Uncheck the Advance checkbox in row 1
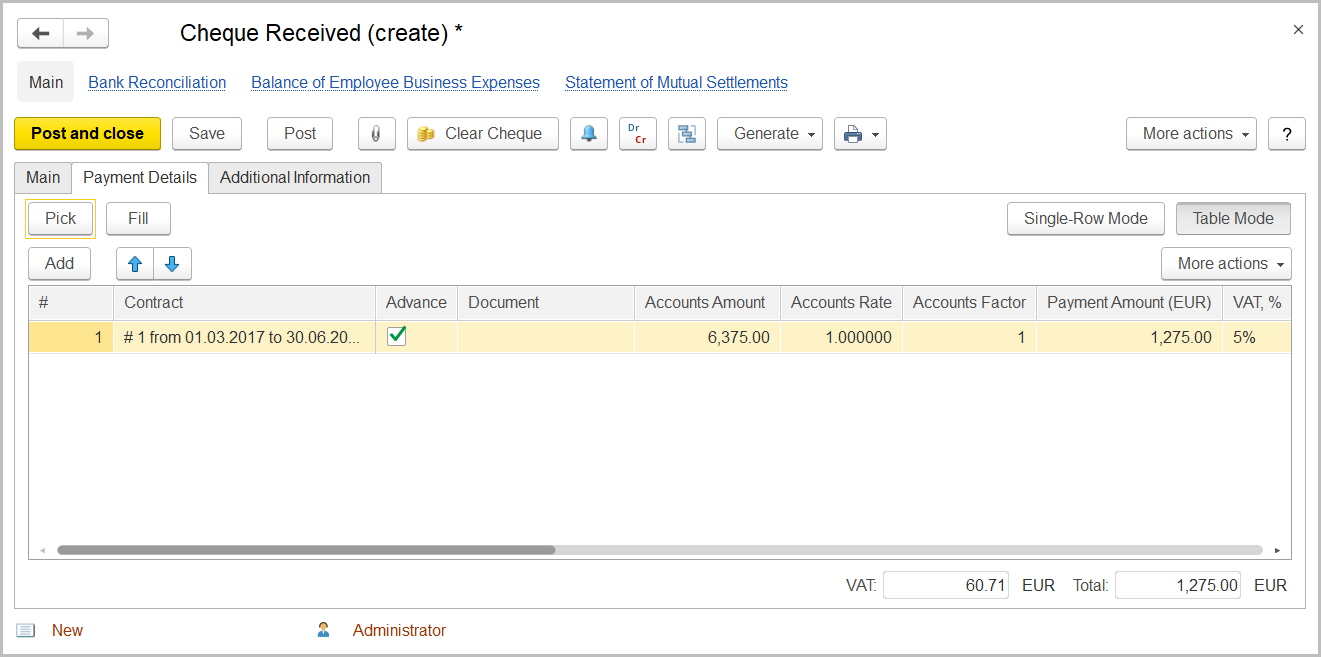Screen dimensions: 1321x657 click(396, 336)
